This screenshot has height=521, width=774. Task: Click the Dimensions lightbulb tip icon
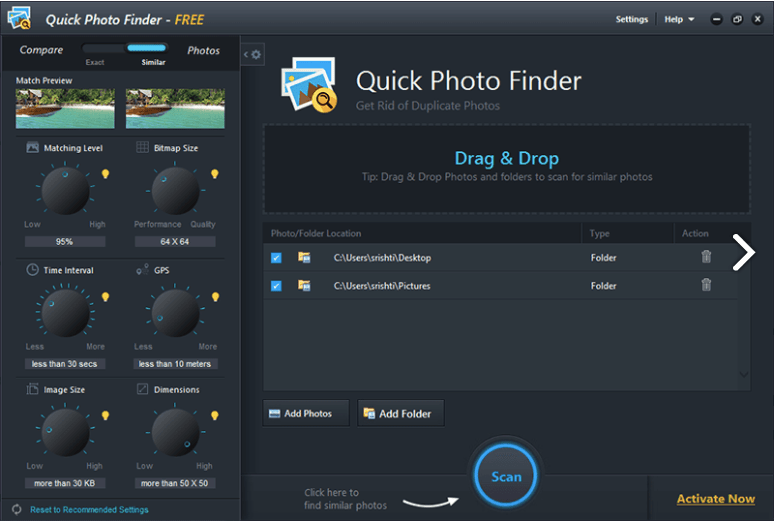coord(215,415)
